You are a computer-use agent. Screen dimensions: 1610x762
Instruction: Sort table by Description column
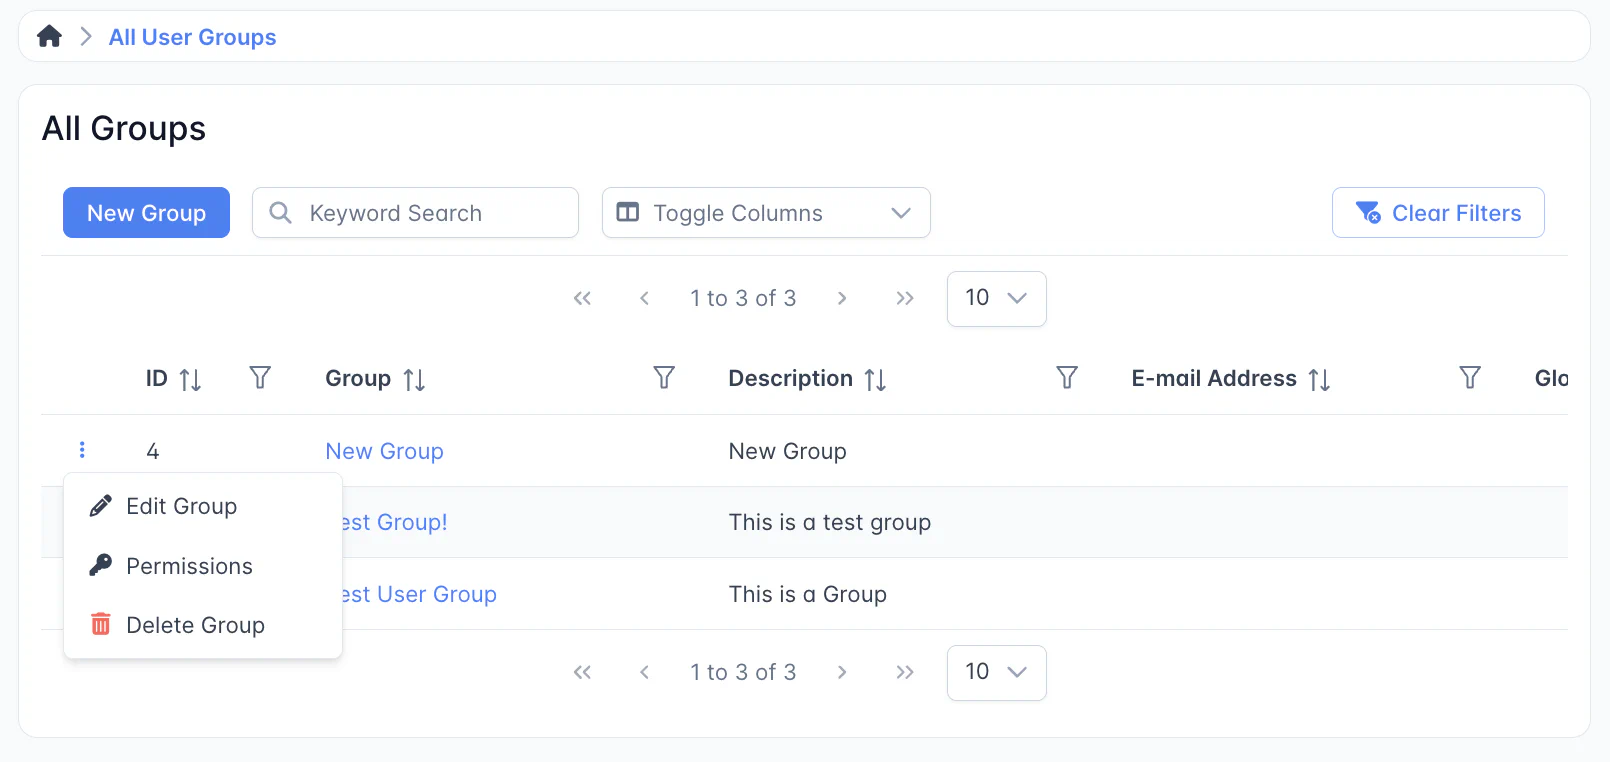point(875,379)
